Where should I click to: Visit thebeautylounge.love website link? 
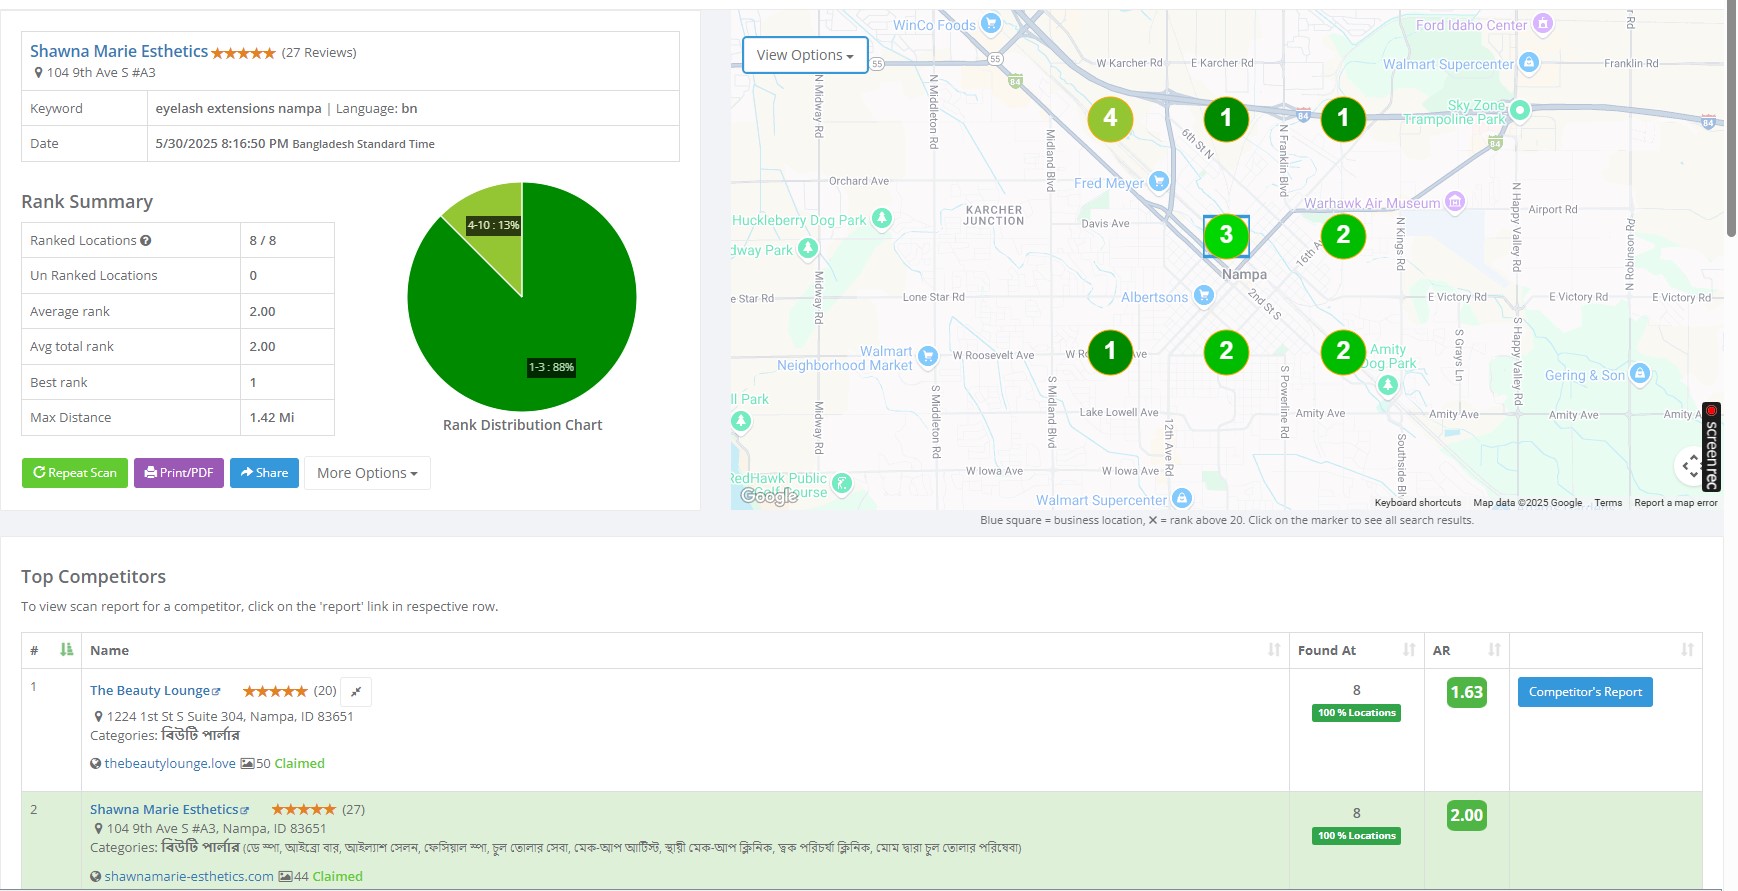170,764
